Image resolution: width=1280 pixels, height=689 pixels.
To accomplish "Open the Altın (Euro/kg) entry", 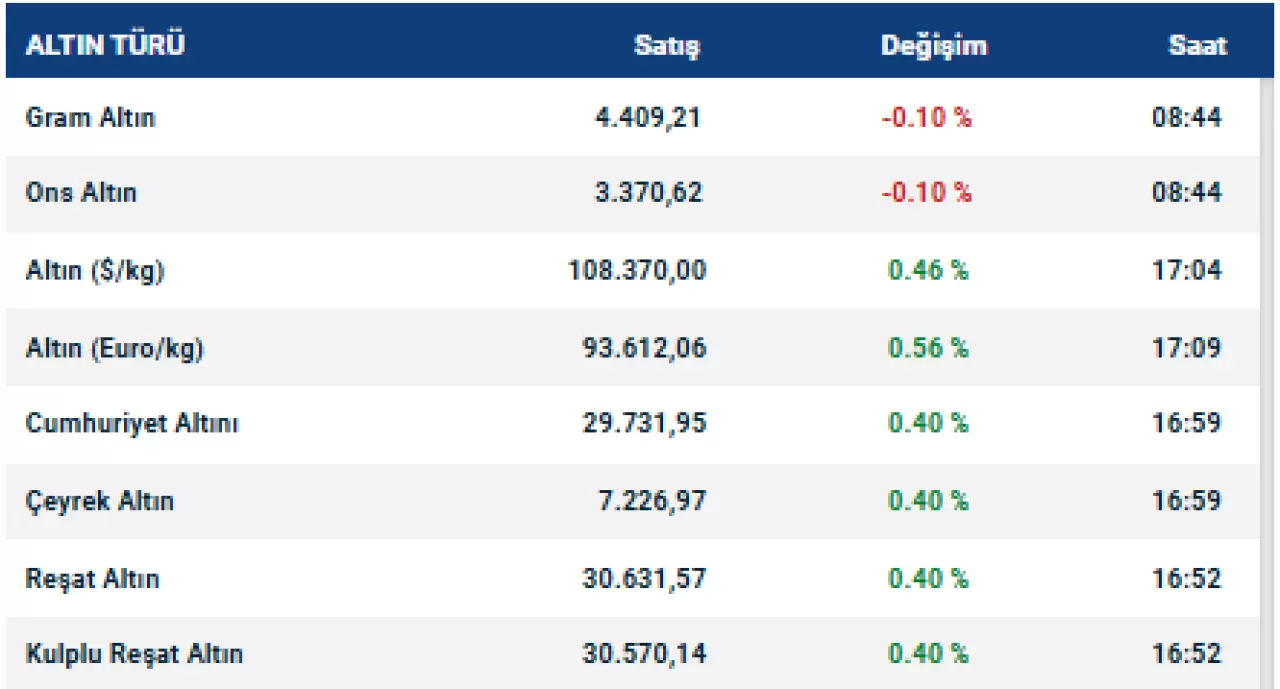I will (114, 348).
